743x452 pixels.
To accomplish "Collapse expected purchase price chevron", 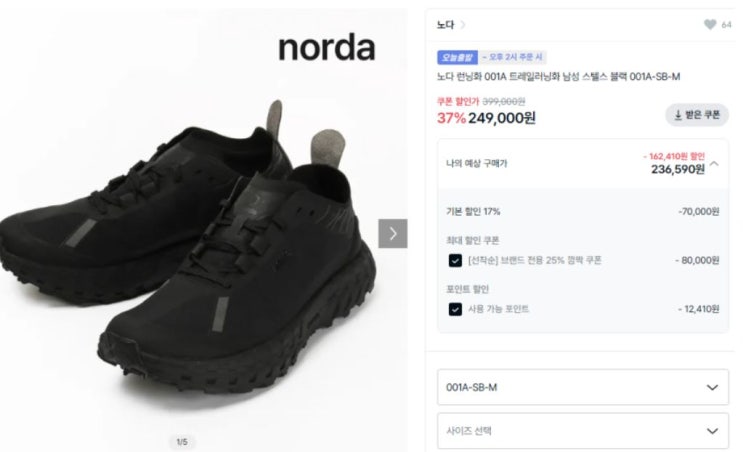I will (715, 163).
